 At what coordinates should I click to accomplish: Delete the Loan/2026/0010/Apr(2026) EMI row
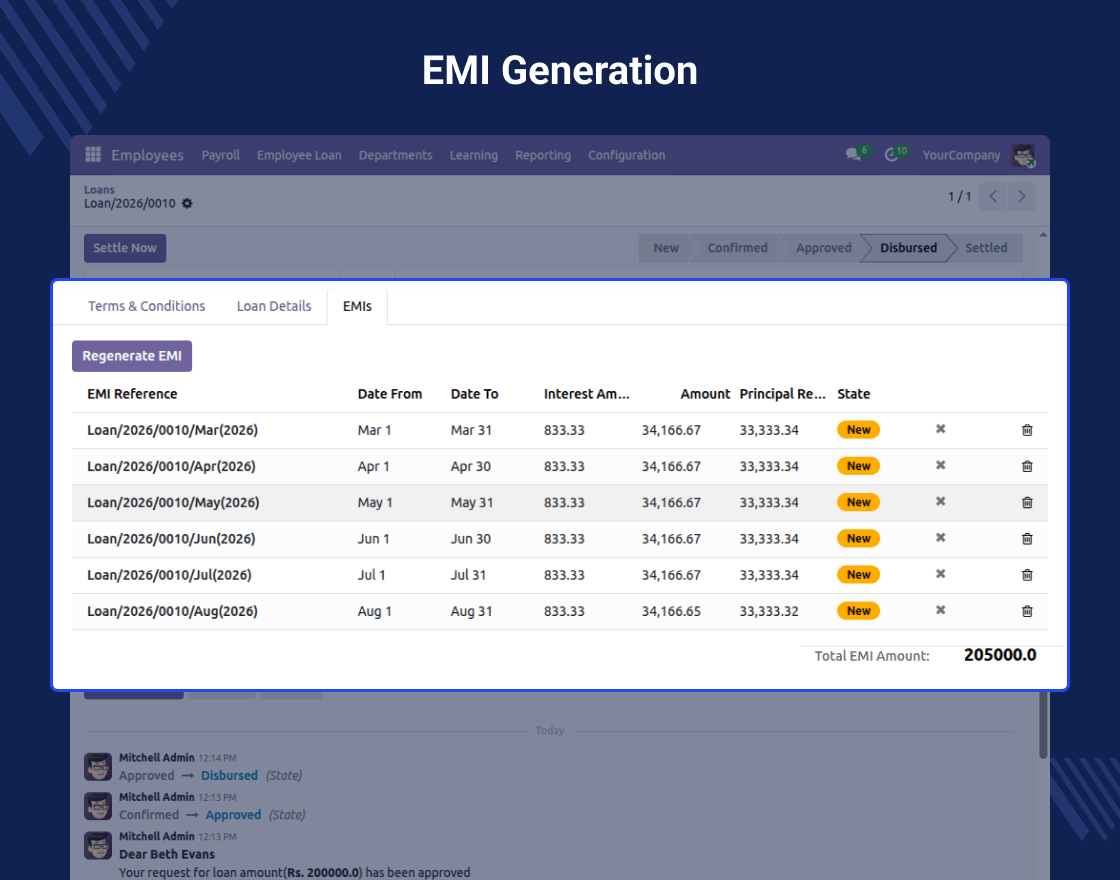click(1027, 466)
